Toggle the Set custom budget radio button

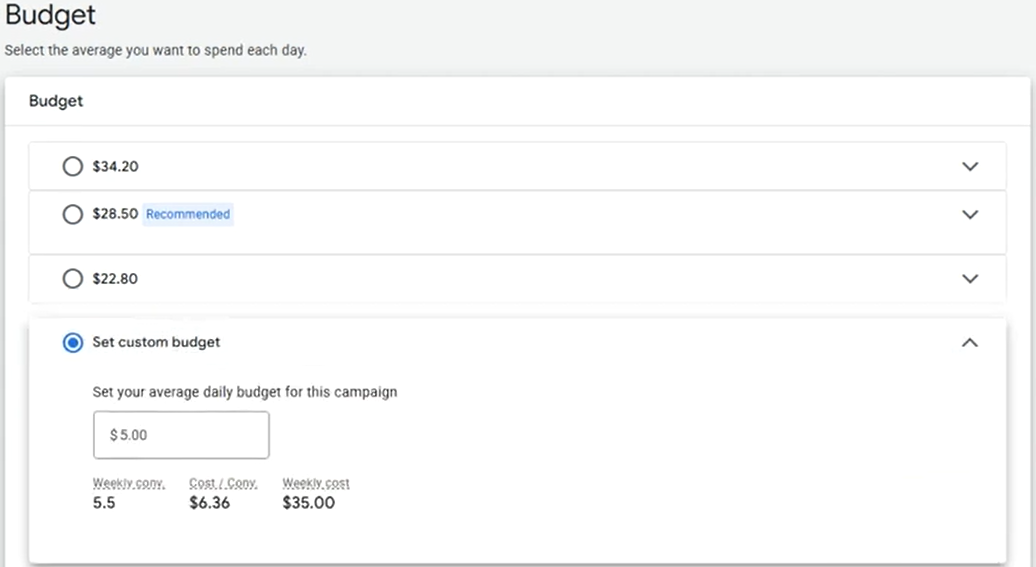[72, 342]
